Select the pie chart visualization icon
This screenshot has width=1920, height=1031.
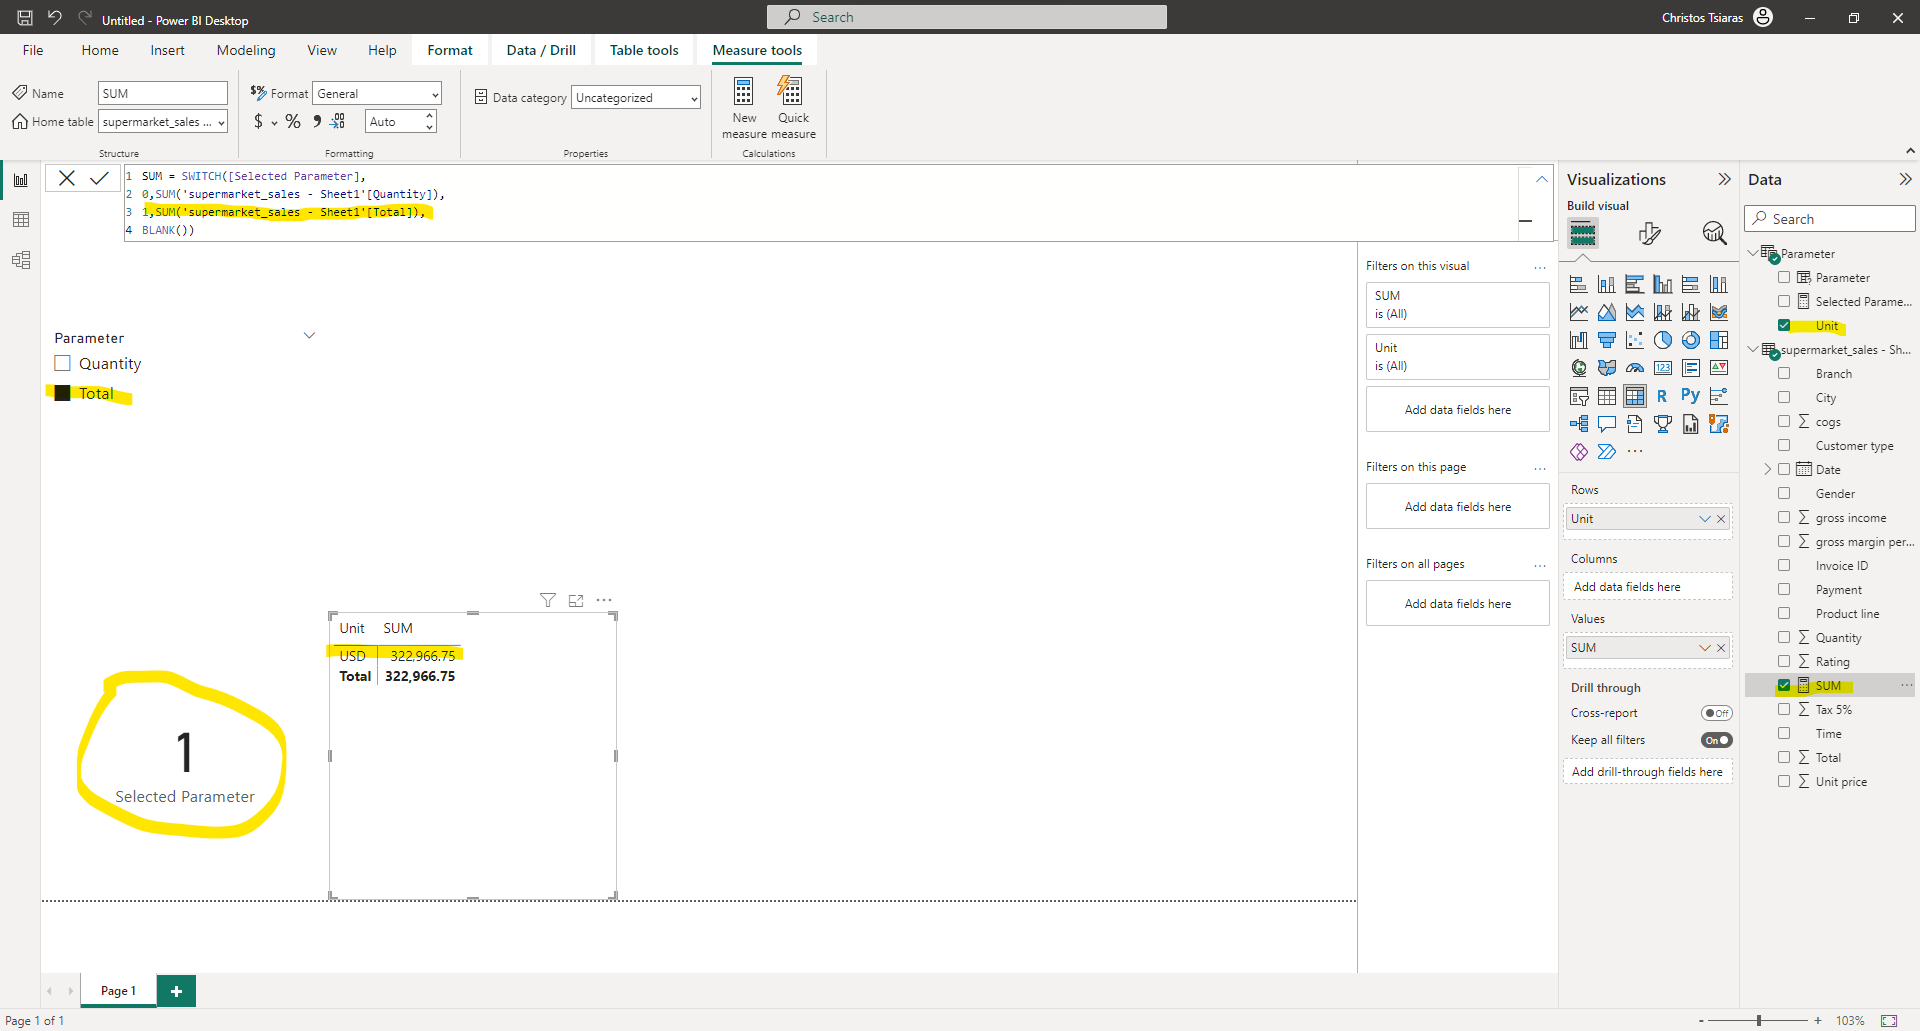tap(1663, 340)
